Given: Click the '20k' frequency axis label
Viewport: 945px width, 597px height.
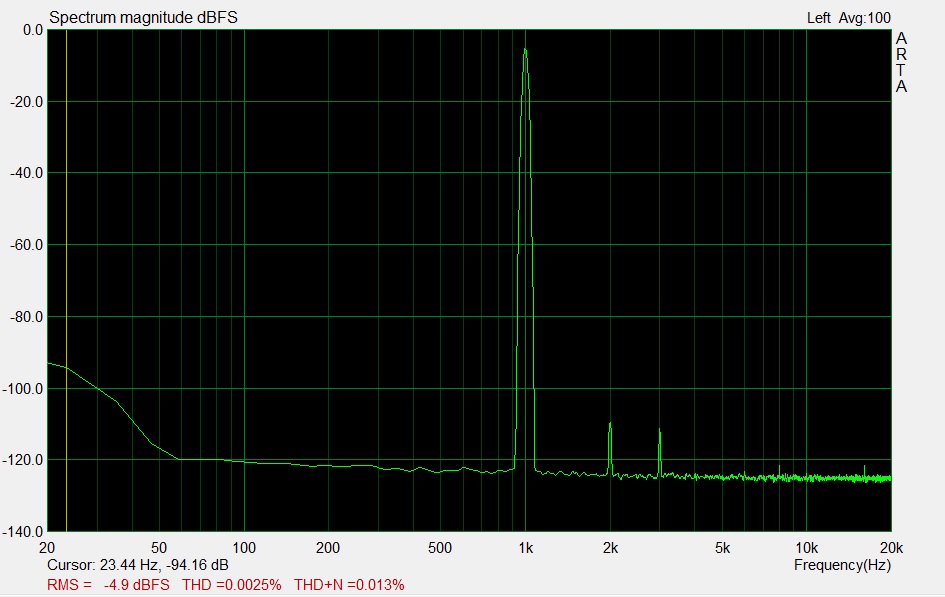Looking at the screenshot, I should pos(891,548).
